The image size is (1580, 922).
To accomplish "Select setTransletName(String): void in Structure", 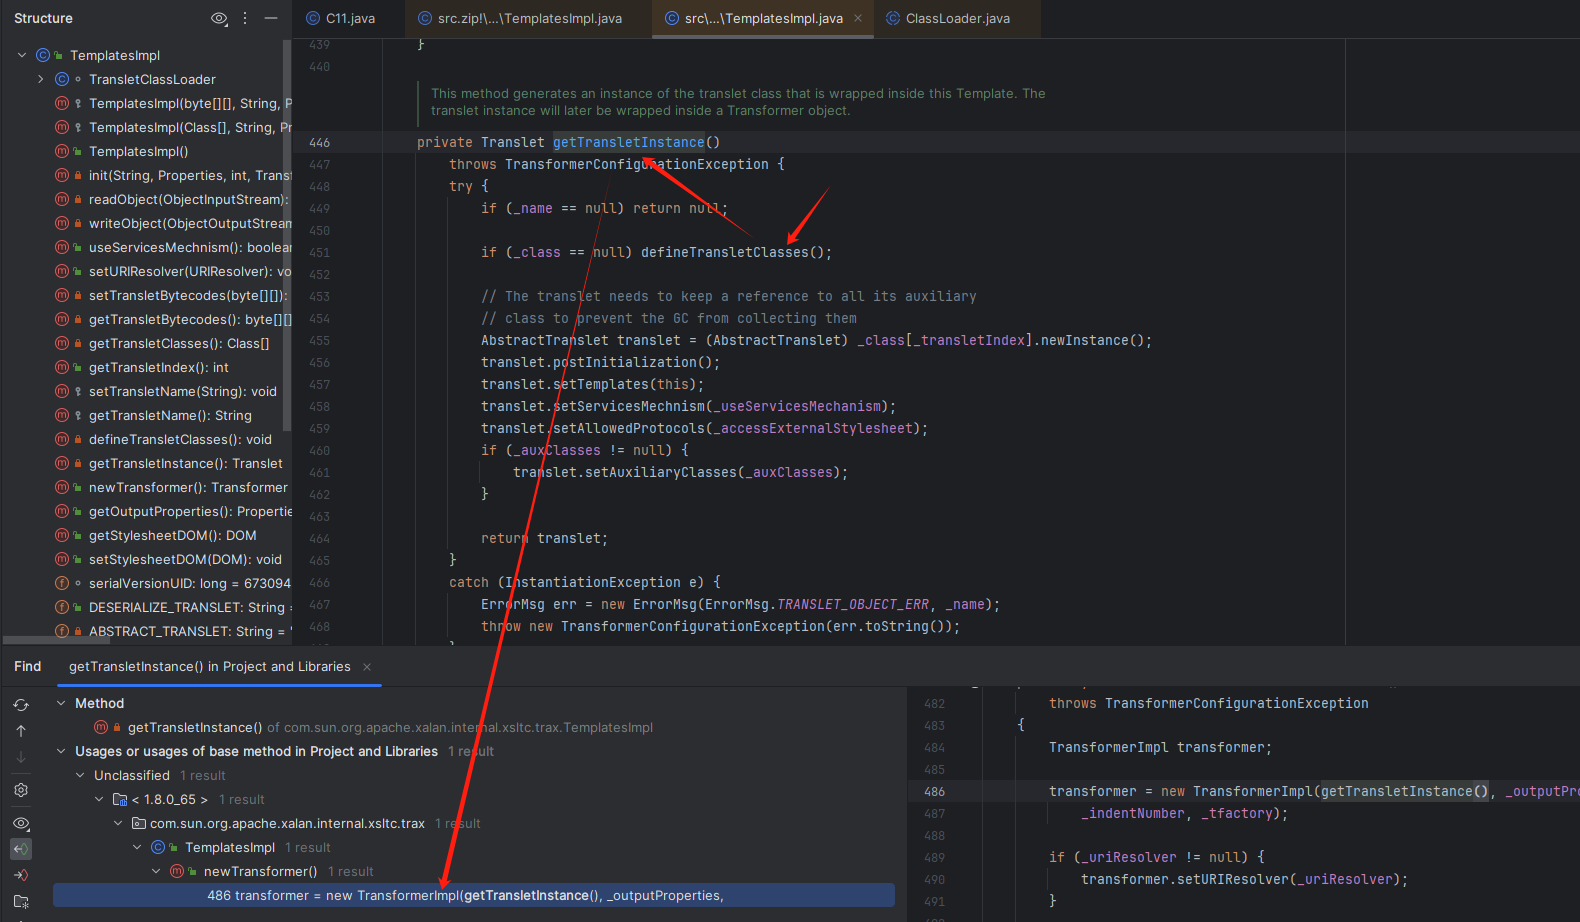I will pos(183,391).
